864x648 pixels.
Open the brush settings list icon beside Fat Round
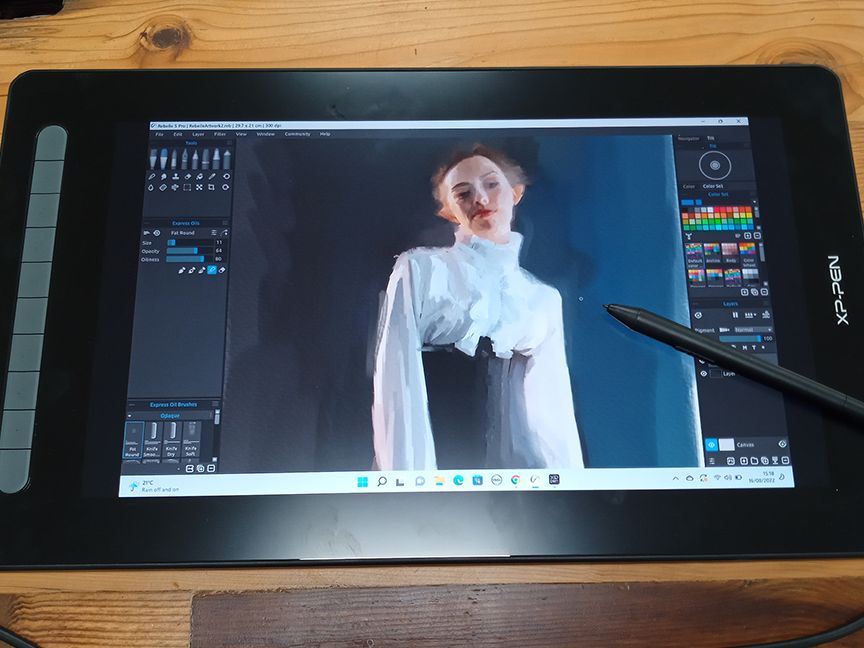pyautogui.click(x=214, y=233)
